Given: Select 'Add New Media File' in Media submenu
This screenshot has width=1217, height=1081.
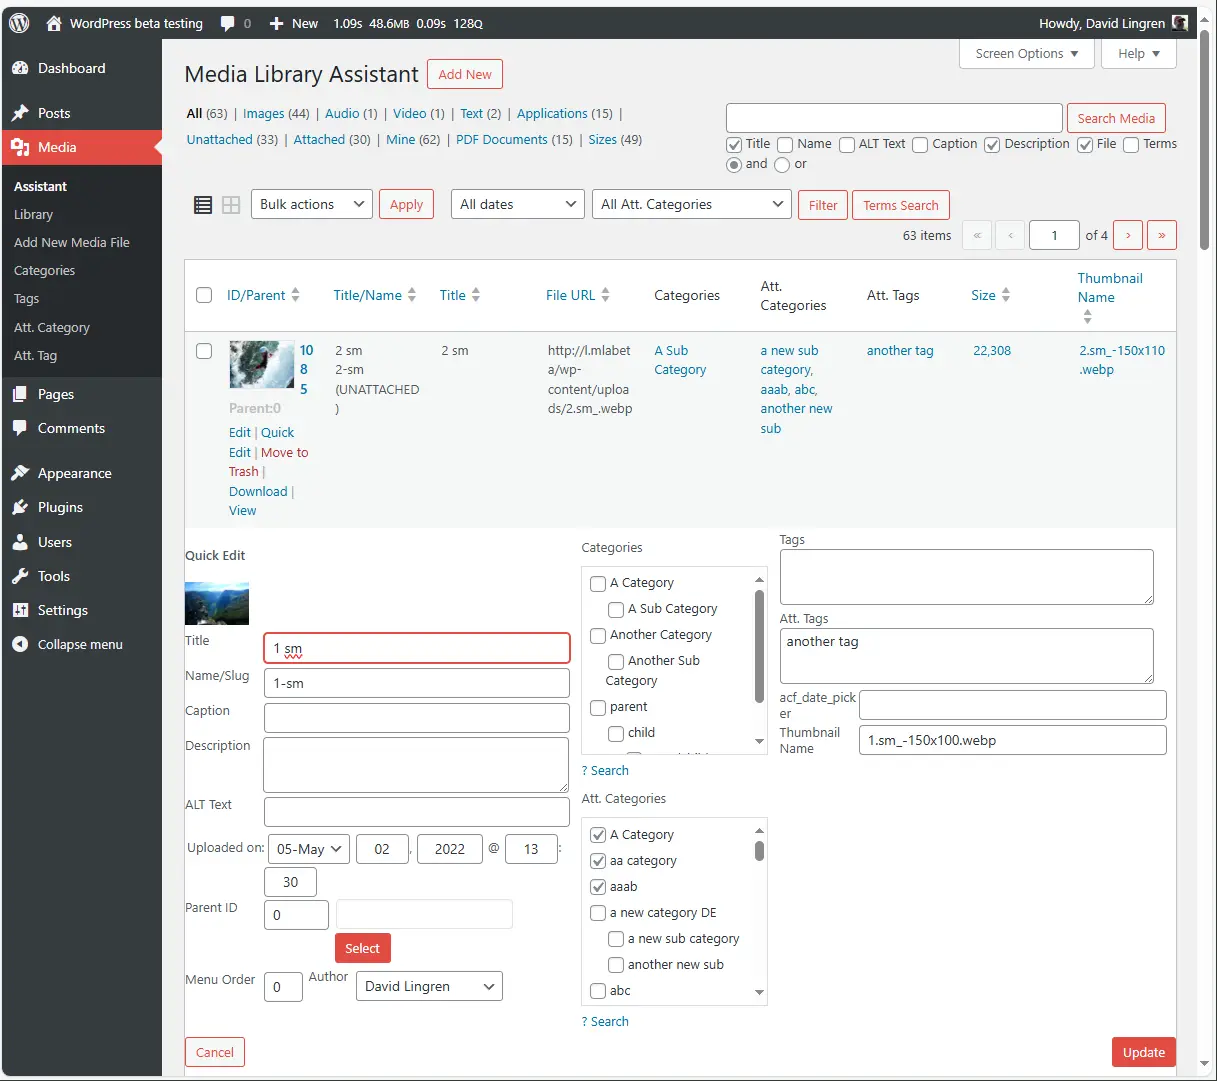Looking at the screenshot, I should (71, 242).
